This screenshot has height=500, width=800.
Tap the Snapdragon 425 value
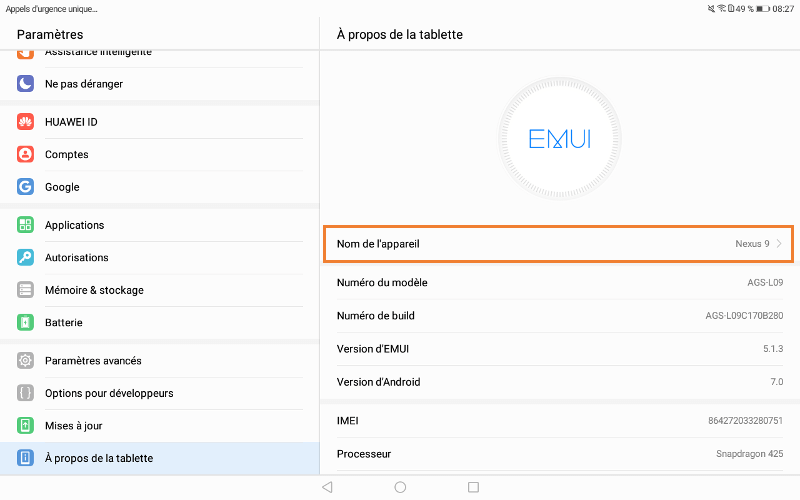tap(749, 454)
